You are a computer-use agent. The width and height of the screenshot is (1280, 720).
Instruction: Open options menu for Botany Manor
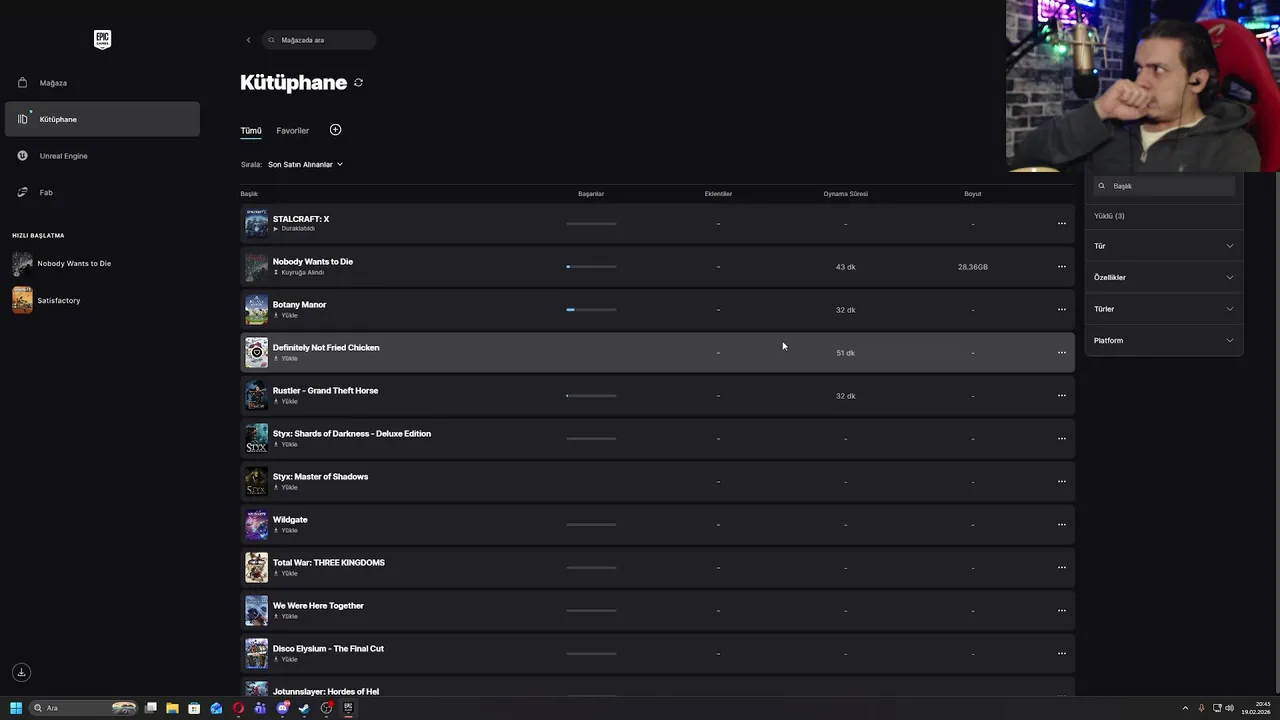1061,310
